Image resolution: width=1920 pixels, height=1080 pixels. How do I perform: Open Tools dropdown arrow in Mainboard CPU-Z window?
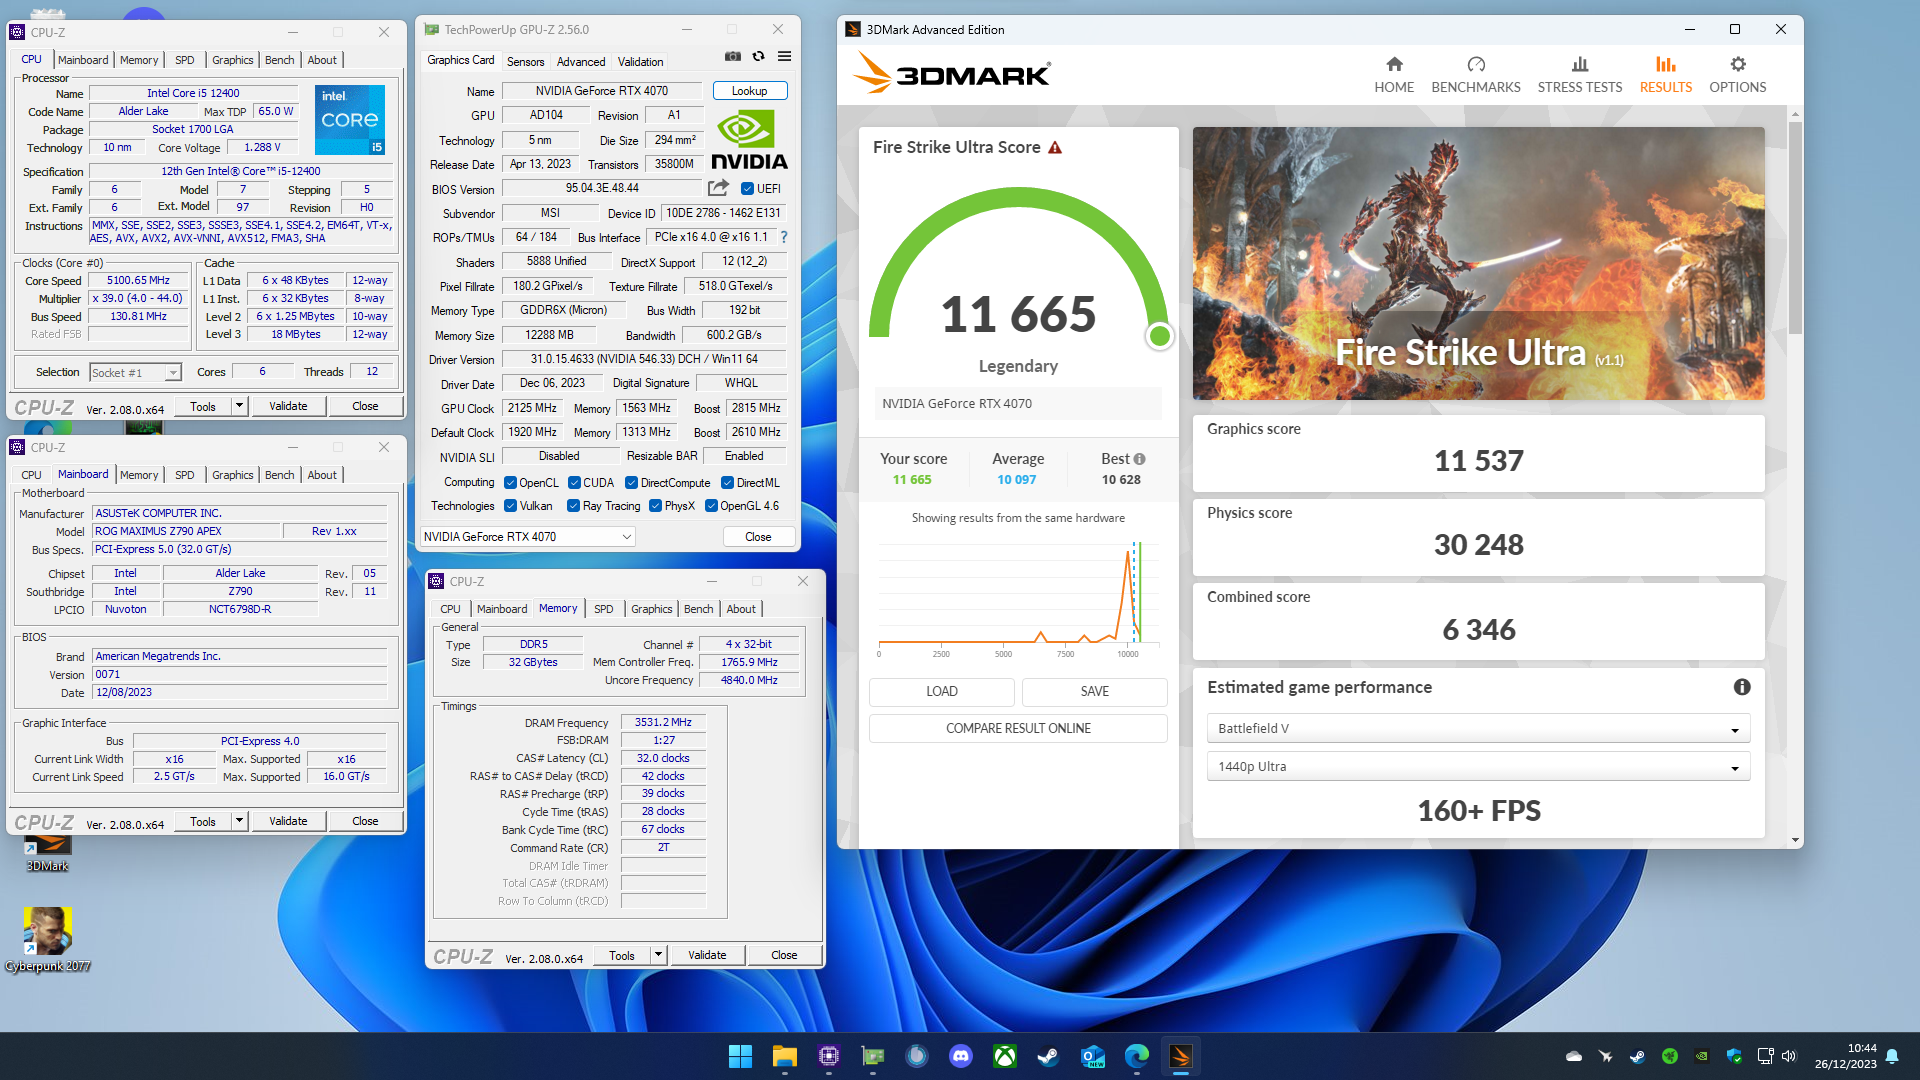pyautogui.click(x=239, y=821)
